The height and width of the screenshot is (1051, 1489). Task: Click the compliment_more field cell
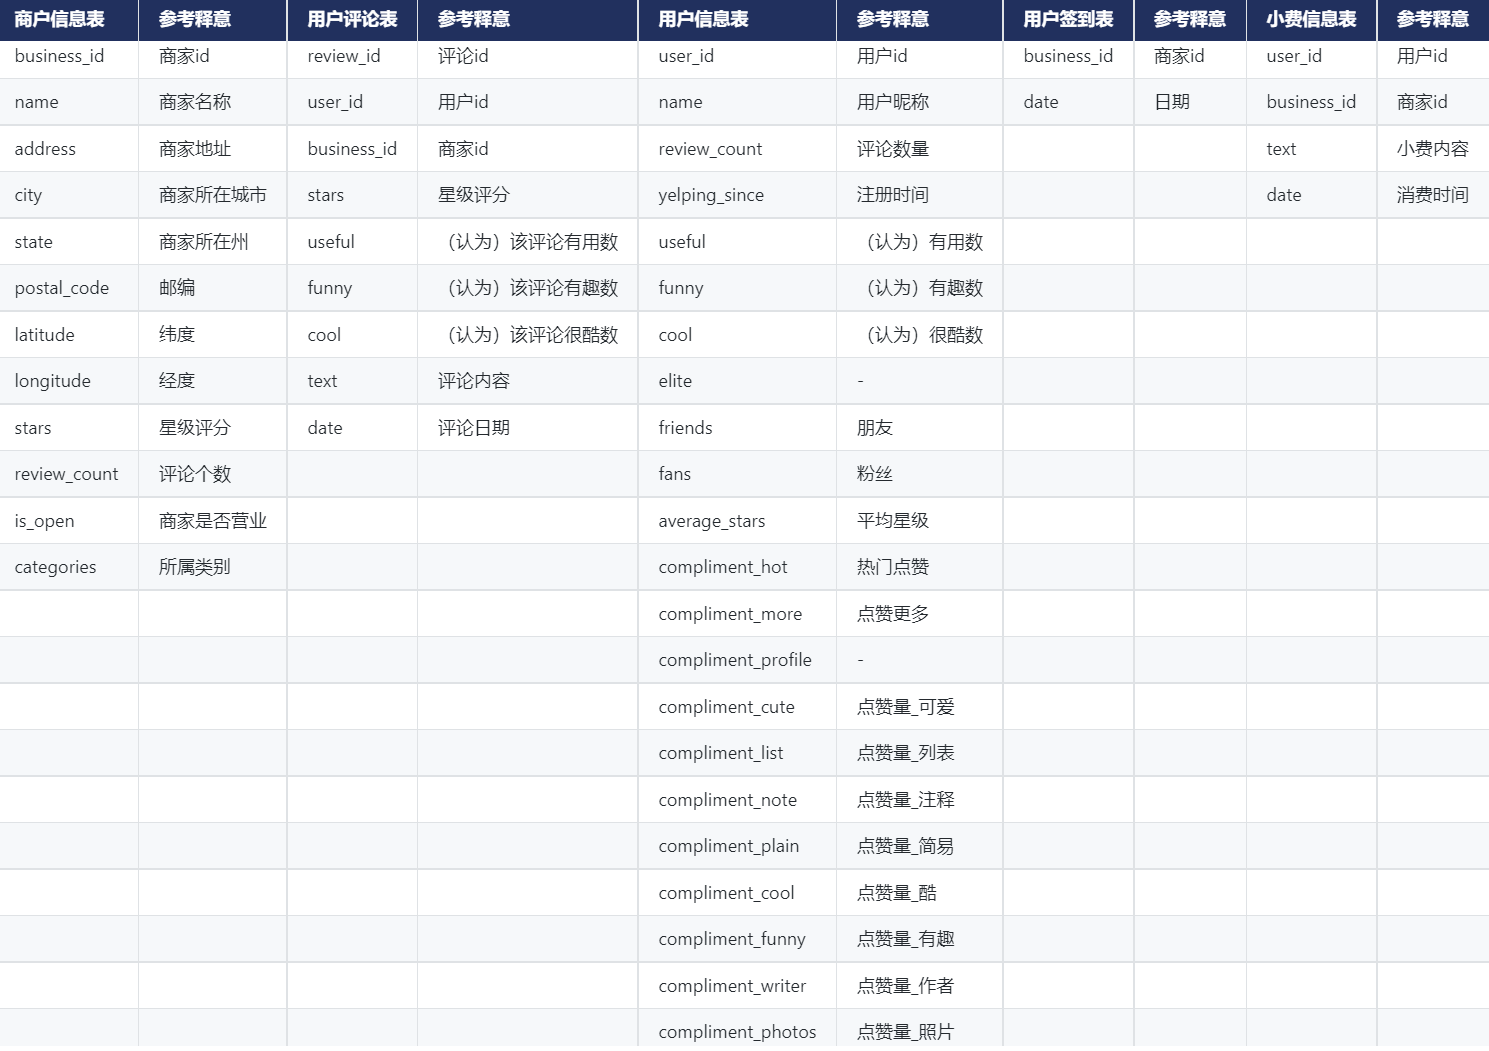click(x=737, y=614)
